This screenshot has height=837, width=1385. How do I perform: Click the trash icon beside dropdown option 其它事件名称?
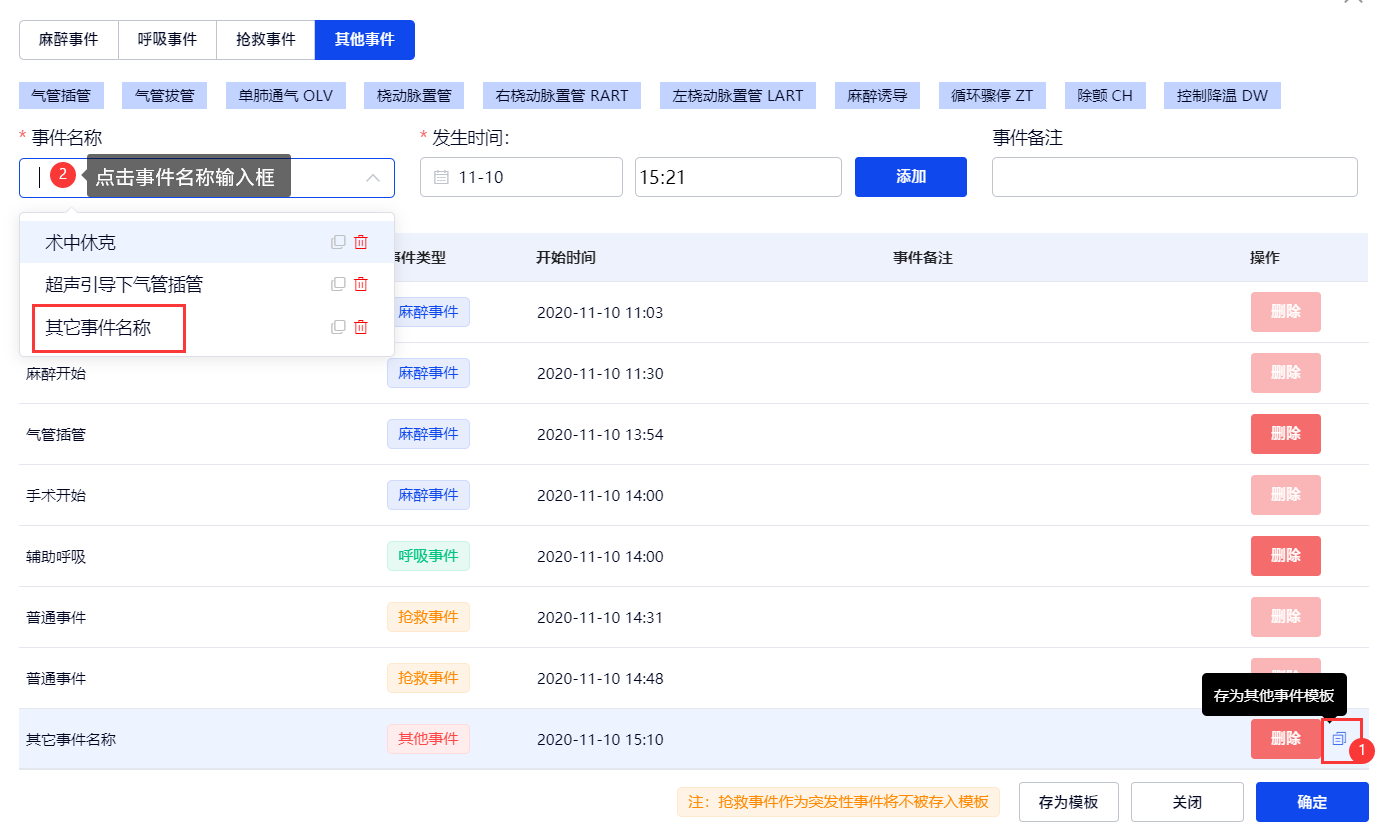click(361, 327)
